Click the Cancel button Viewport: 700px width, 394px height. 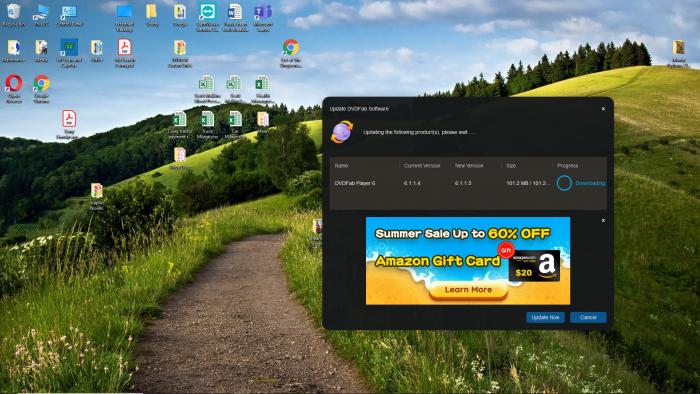coord(588,317)
